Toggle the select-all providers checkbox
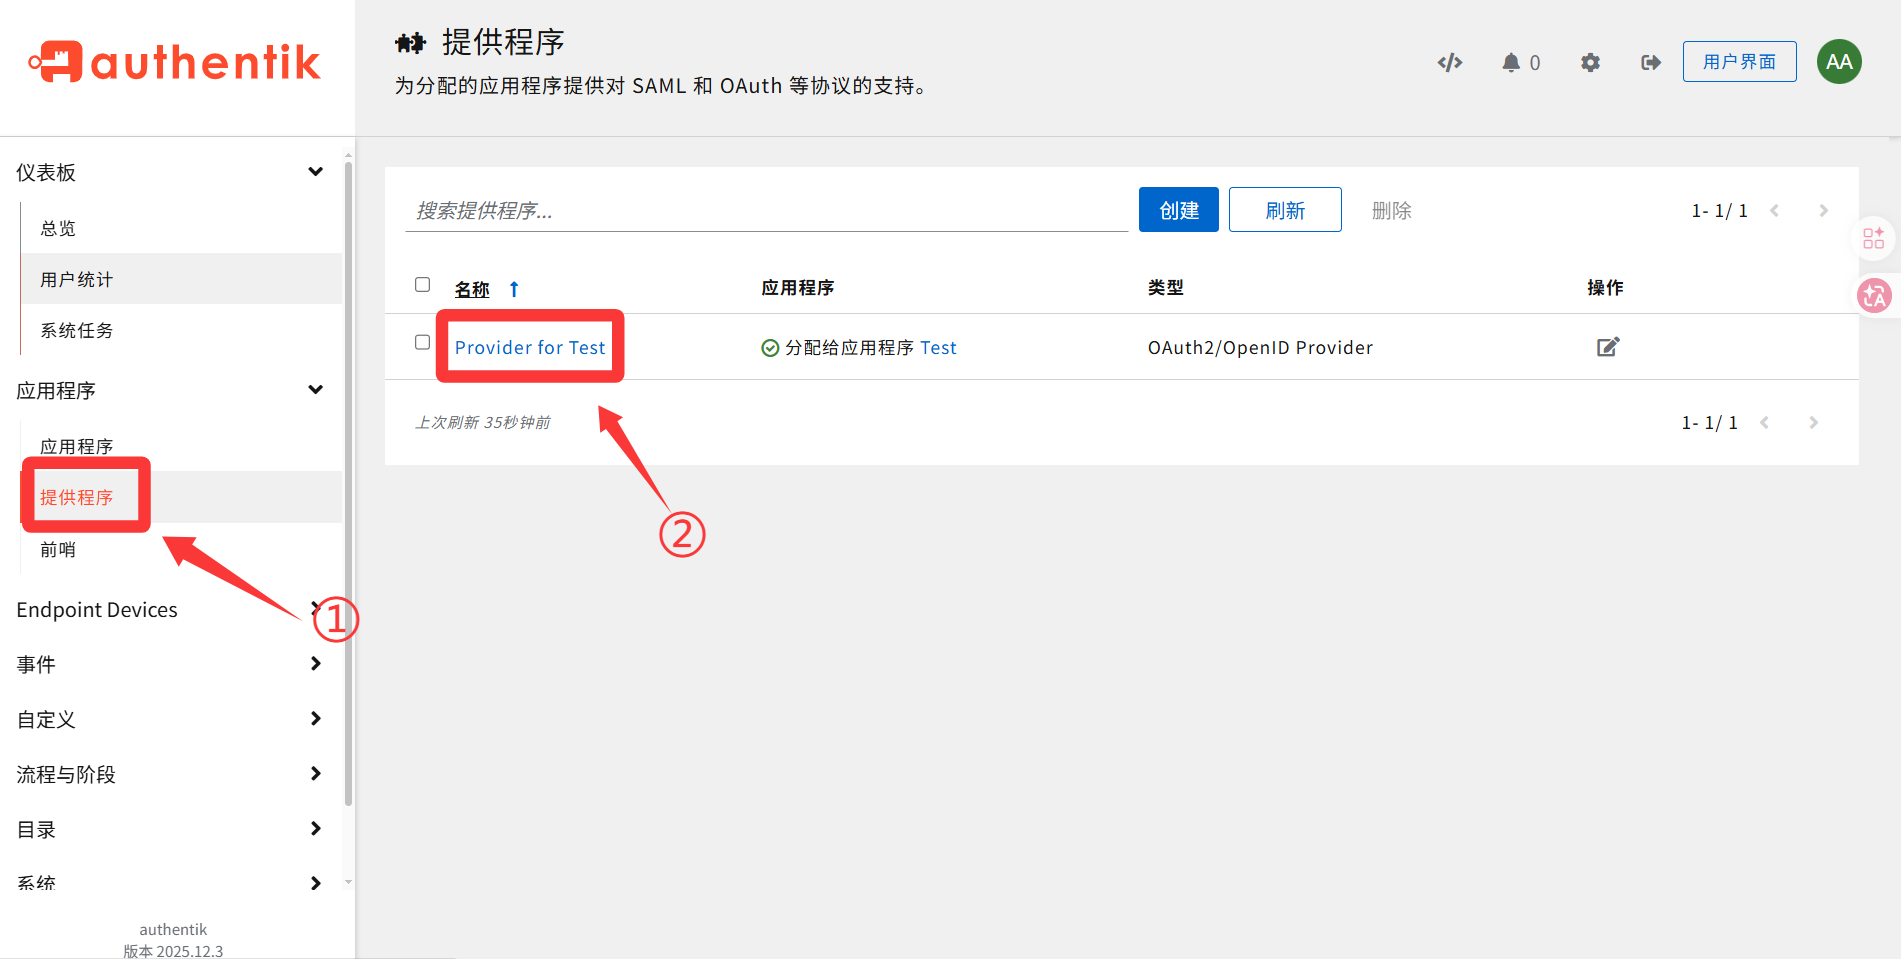 pyautogui.click(x=422, y=284)
